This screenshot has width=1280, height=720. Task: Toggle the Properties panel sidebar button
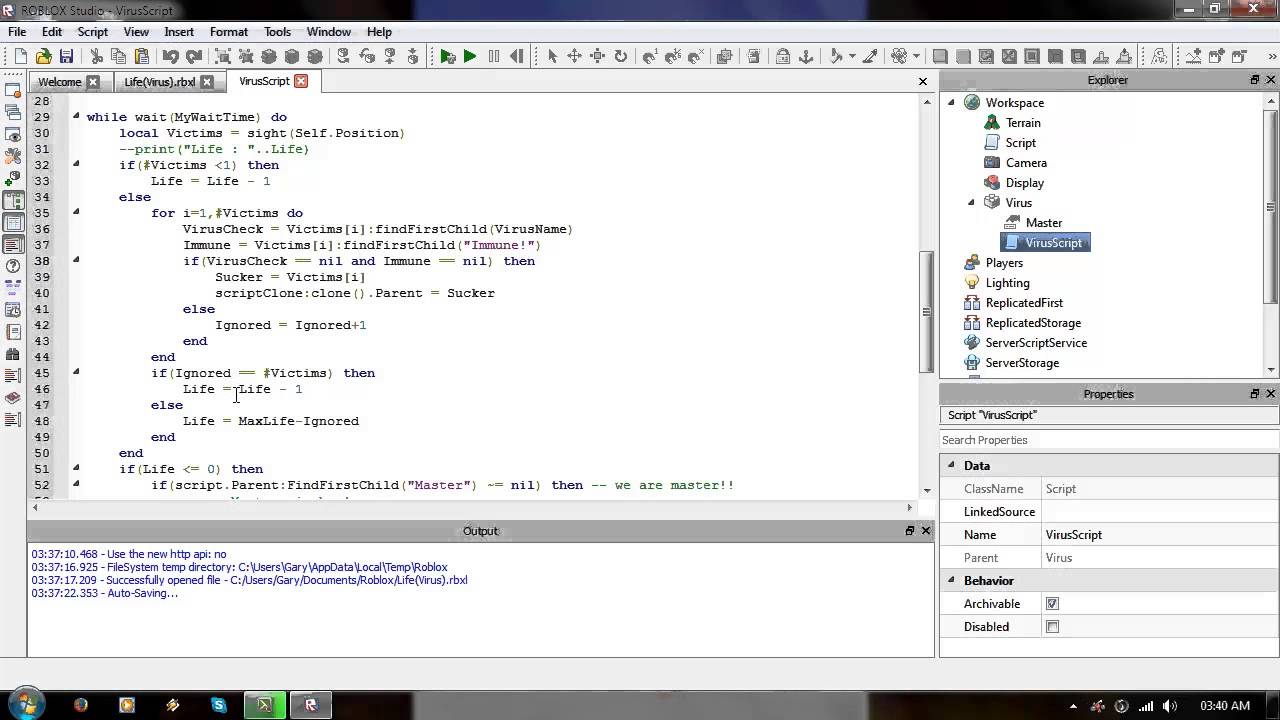13,222
